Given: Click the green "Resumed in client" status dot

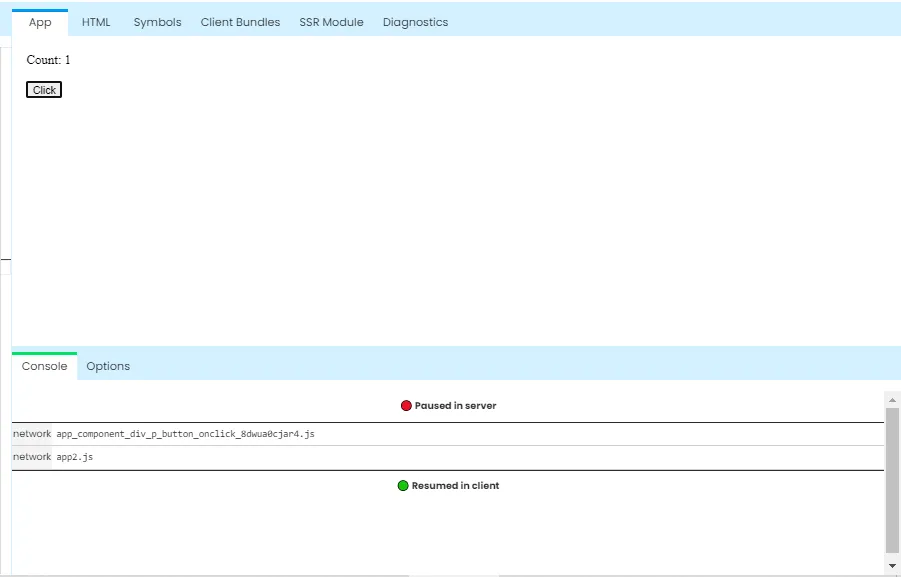Looking at the screenshot, I should [x=403, y=486].
